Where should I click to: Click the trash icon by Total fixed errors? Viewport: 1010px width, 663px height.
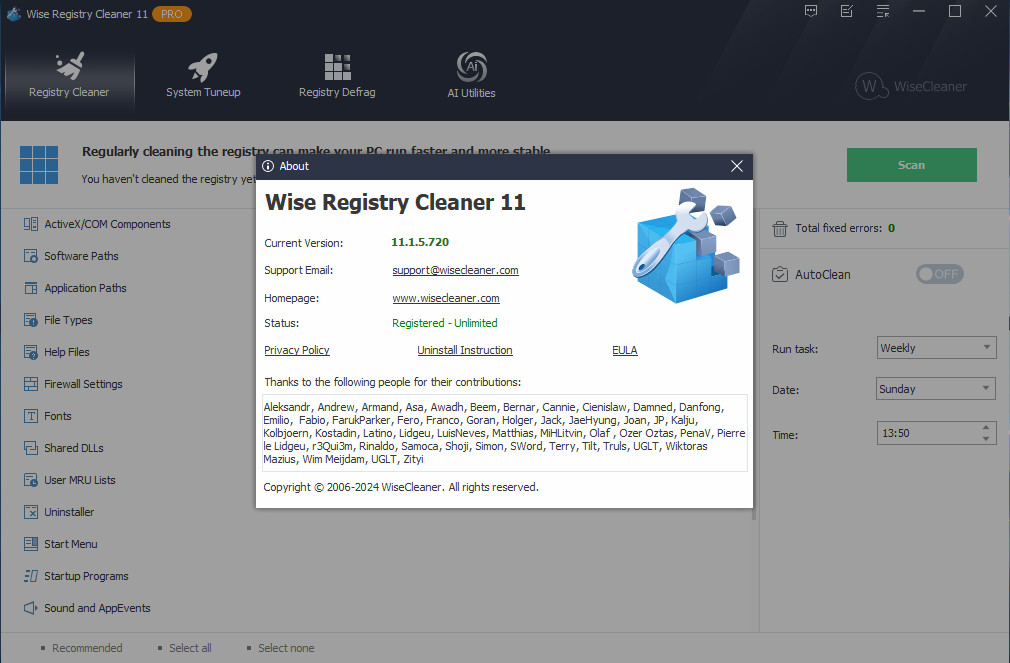pyautogui.click(x=780, y=229)
